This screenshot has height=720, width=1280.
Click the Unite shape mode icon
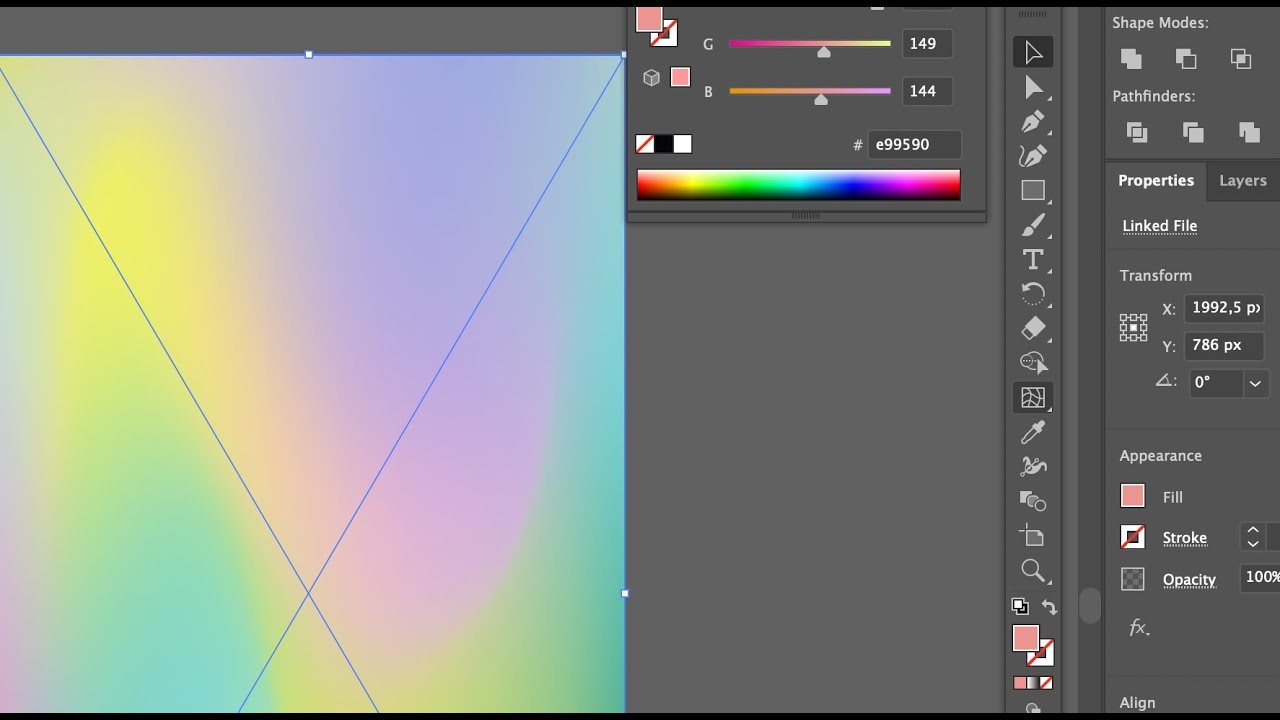point(1131,58)
